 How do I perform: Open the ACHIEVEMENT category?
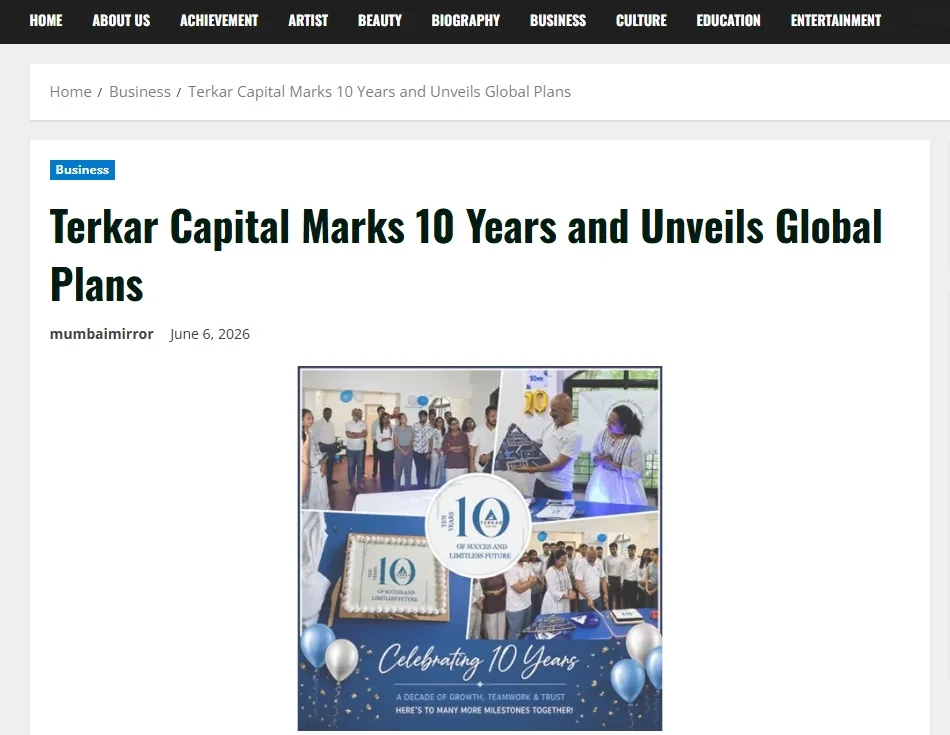pyautogui.click(x=219, y=21)
